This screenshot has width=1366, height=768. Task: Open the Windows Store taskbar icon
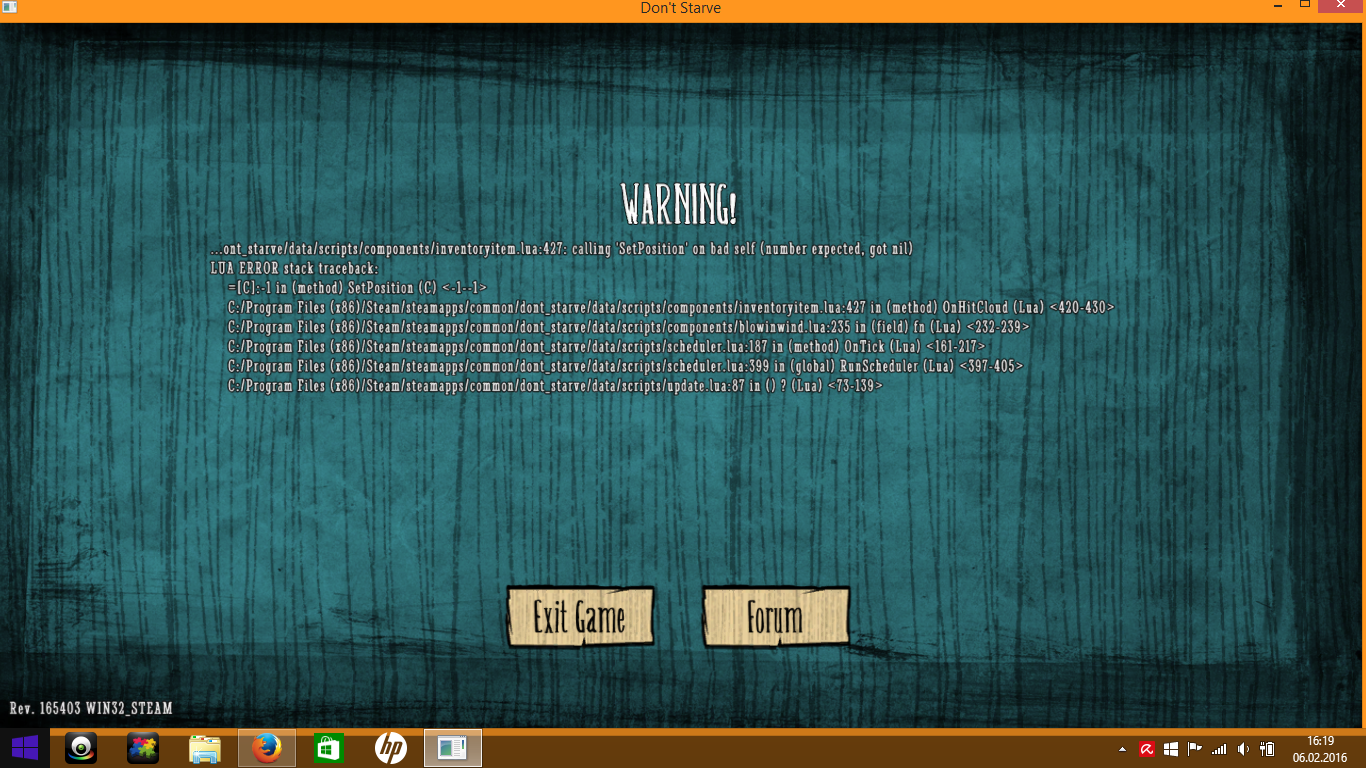[329, 748]
